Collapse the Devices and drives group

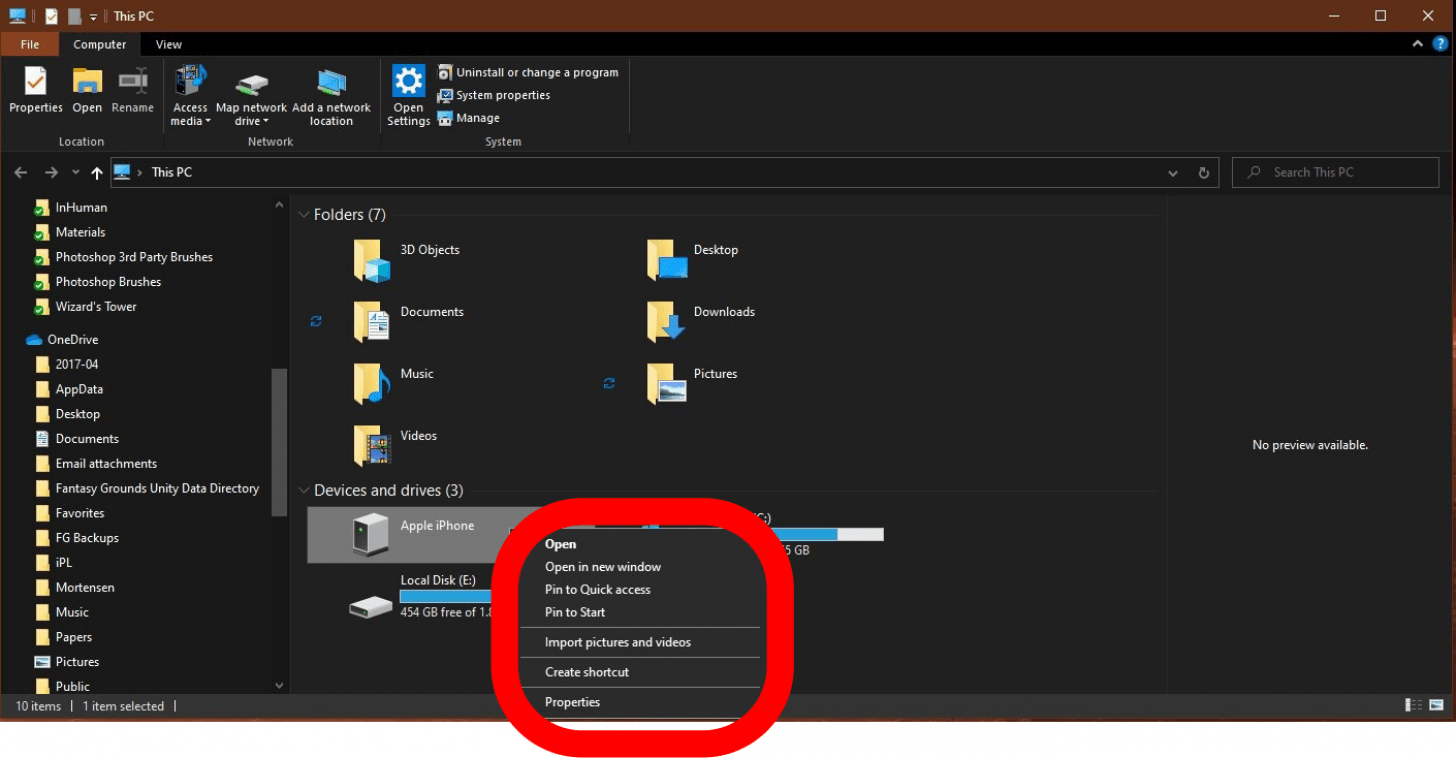[x=303, y=490]
